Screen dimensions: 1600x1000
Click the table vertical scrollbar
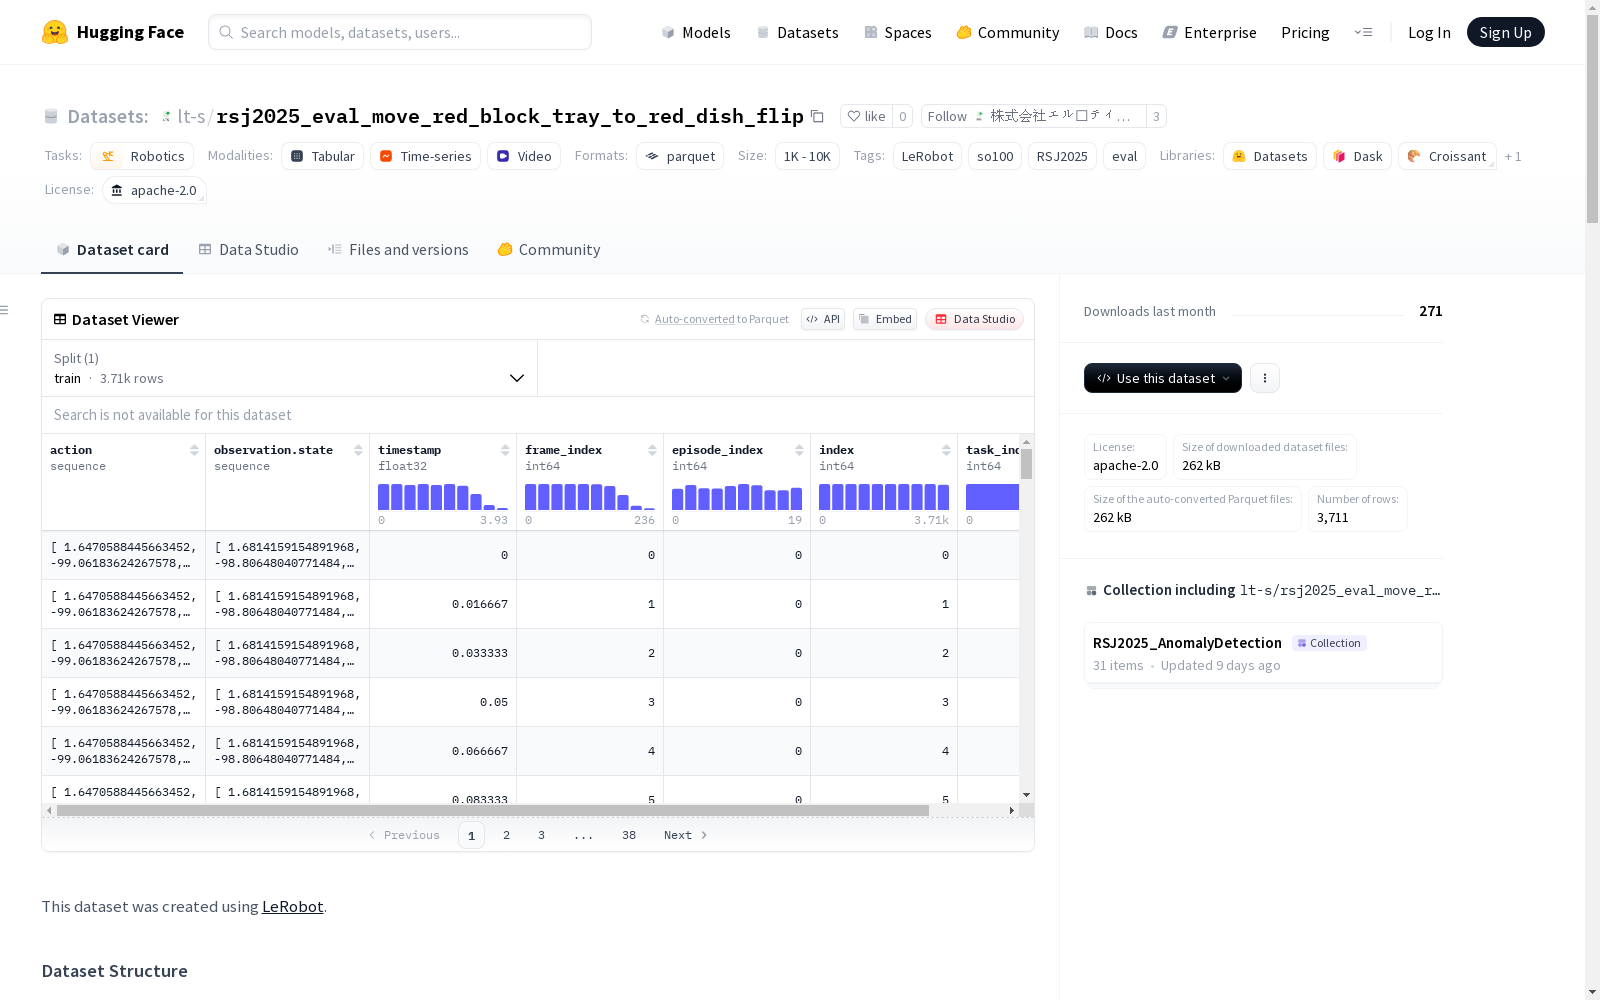tap(1026, 464)
